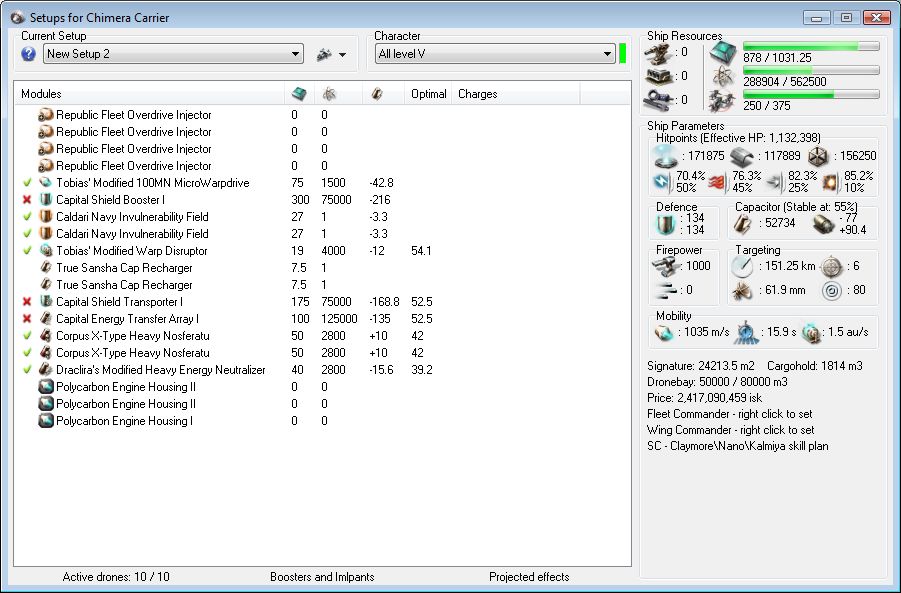Click the CPU column header icon
The width and height of the screenshot is (901, 593).
tap(299, 94)
